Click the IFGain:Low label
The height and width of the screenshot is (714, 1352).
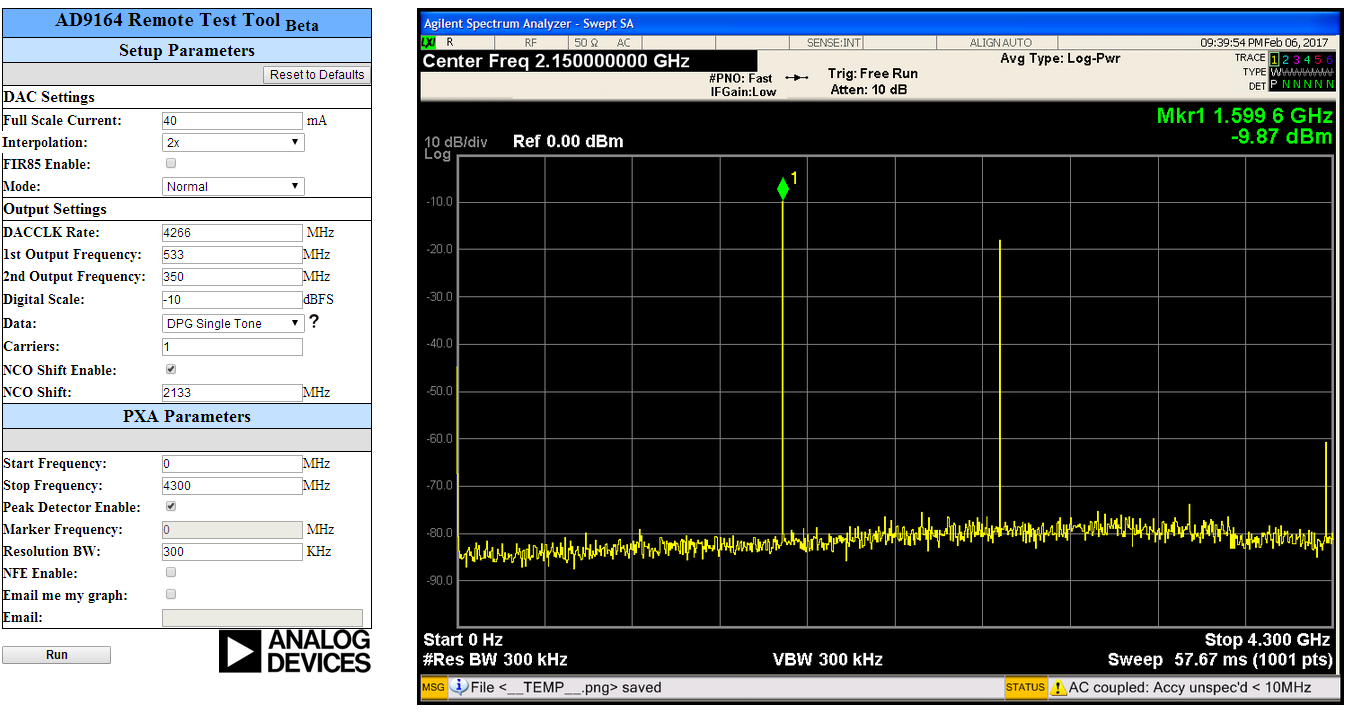[x=742, y=92]
